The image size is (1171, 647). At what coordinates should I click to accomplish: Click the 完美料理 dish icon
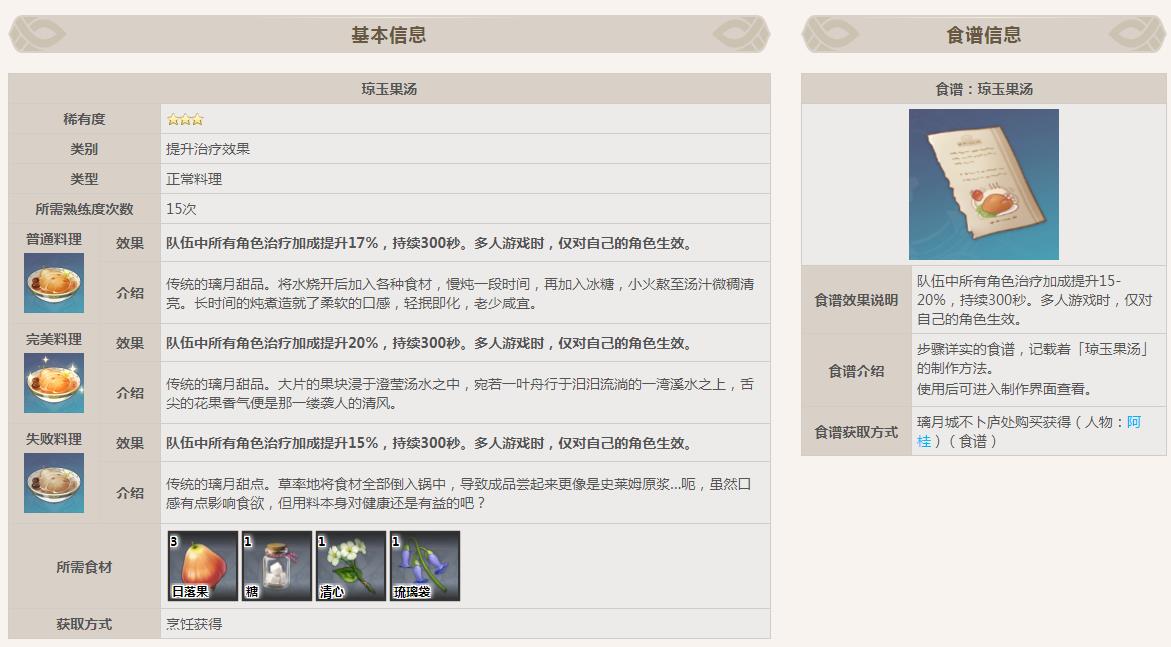[52, 384]
